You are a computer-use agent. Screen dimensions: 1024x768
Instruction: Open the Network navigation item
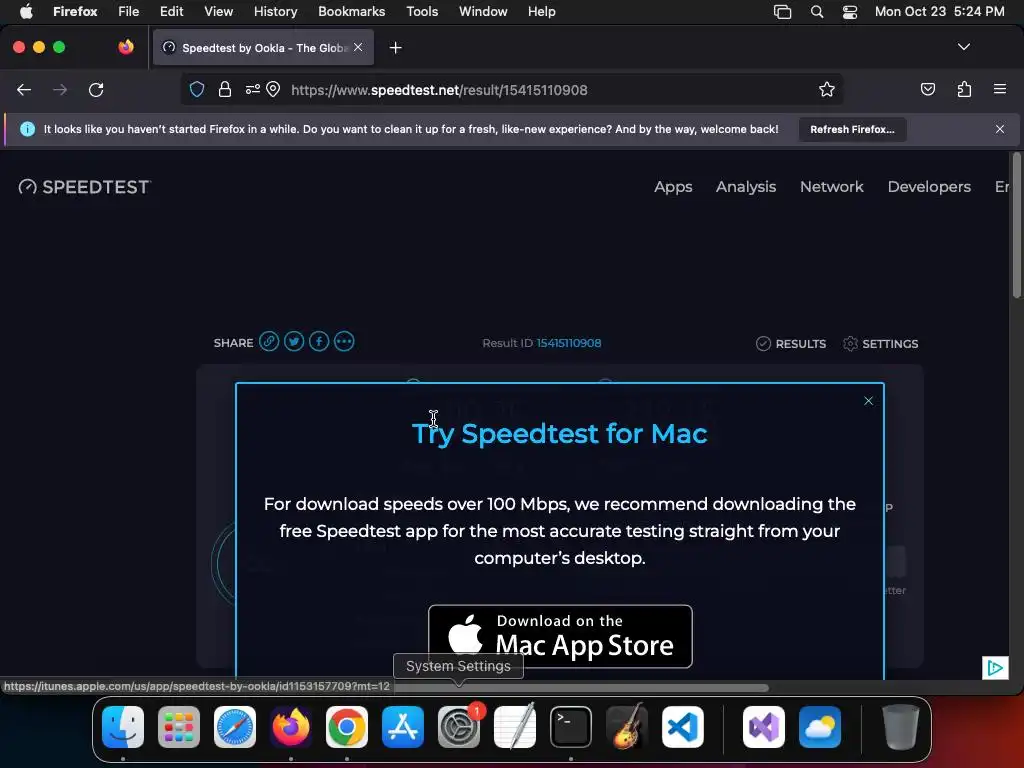click(x=832, y=187)
